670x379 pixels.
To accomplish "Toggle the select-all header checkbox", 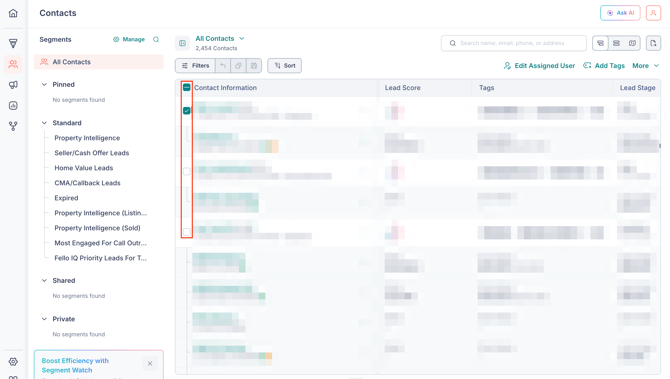I will tap(187, 87).
